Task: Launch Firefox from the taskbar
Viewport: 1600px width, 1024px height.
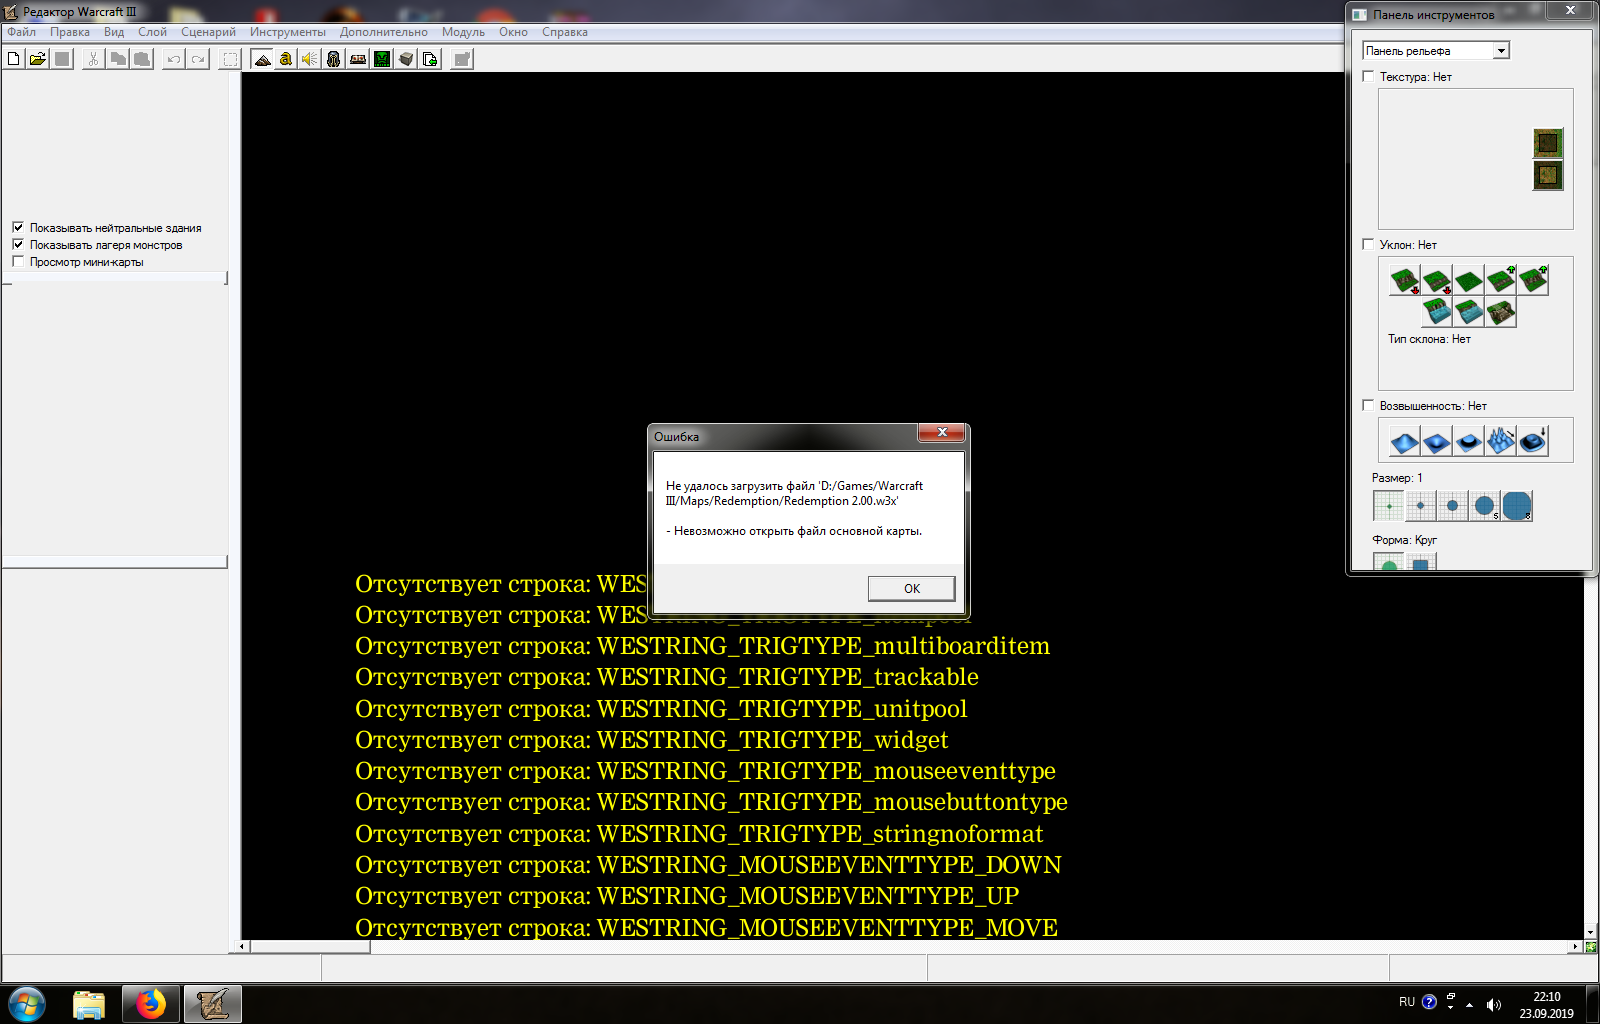Action: 151,1004
